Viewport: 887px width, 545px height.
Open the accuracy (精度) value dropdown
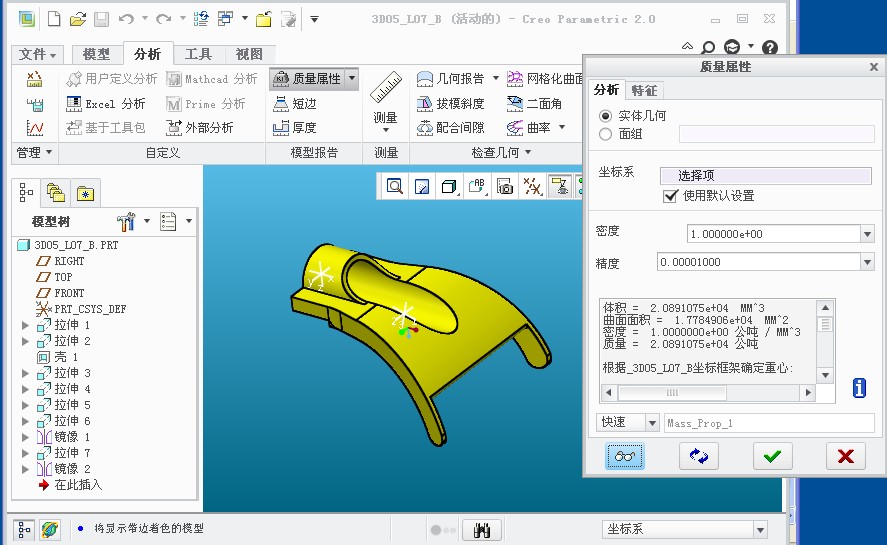[x=867, y=262]
